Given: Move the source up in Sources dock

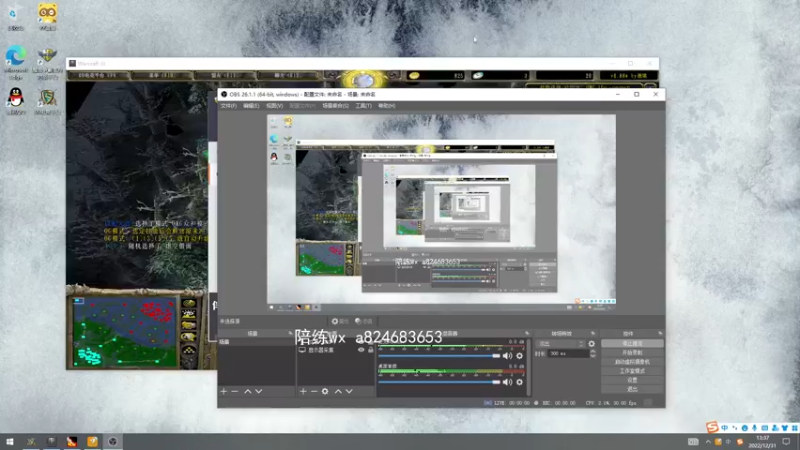Looking at the screenshot, I should 338,391.
